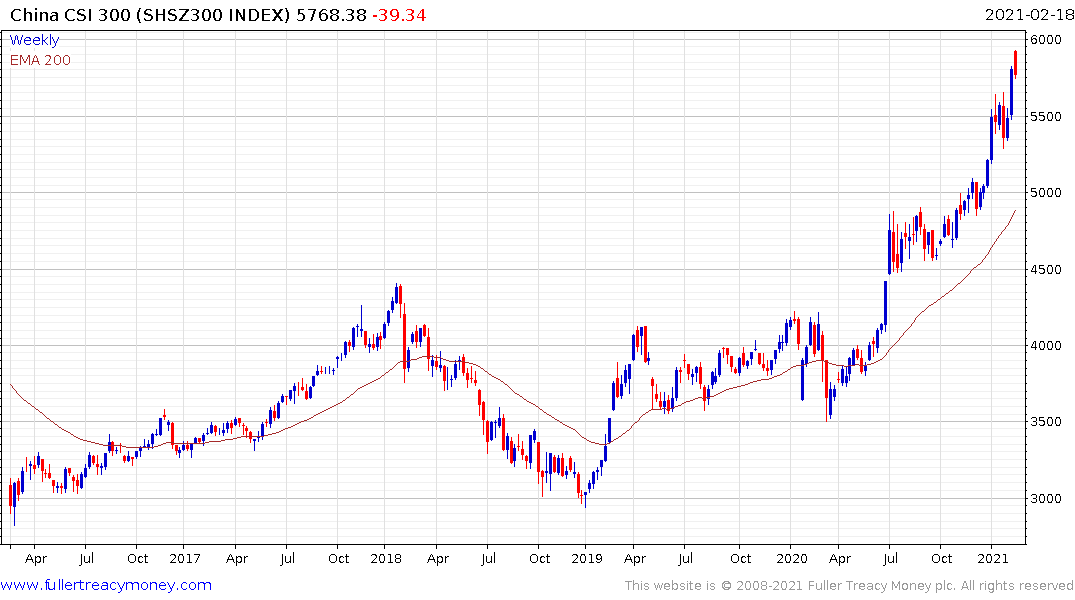
Task: Select the 6000 price axis label
Action: [1046, 40]
